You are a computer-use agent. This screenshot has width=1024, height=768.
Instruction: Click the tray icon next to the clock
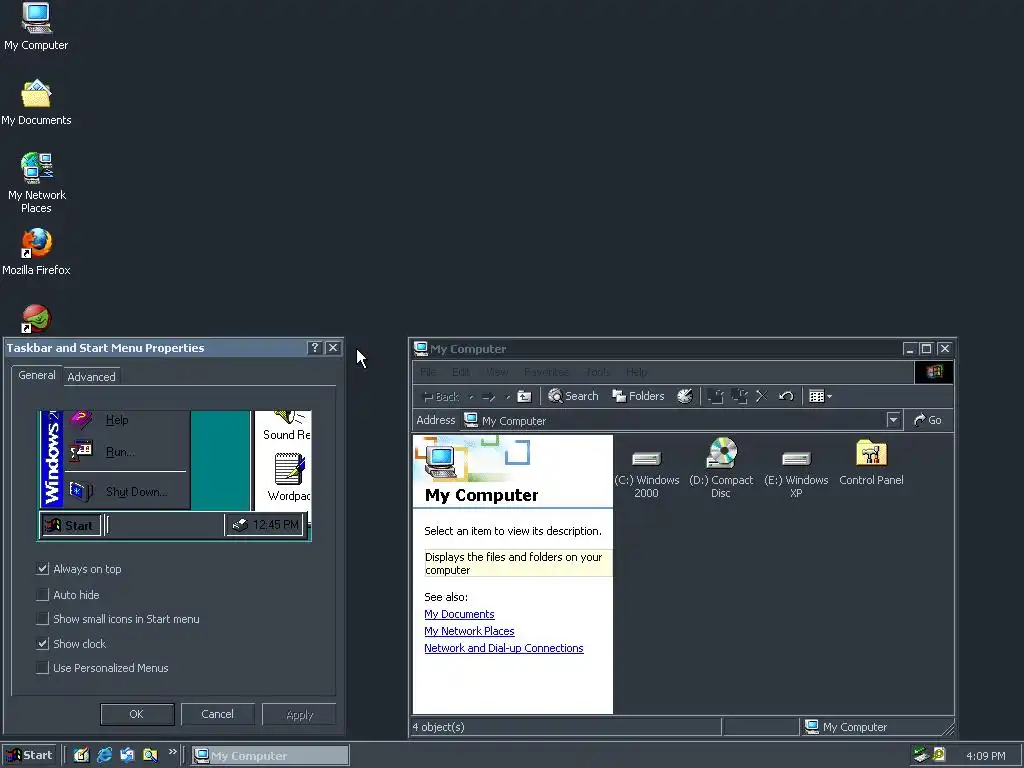pyautogui.click(x=939, y=755)
